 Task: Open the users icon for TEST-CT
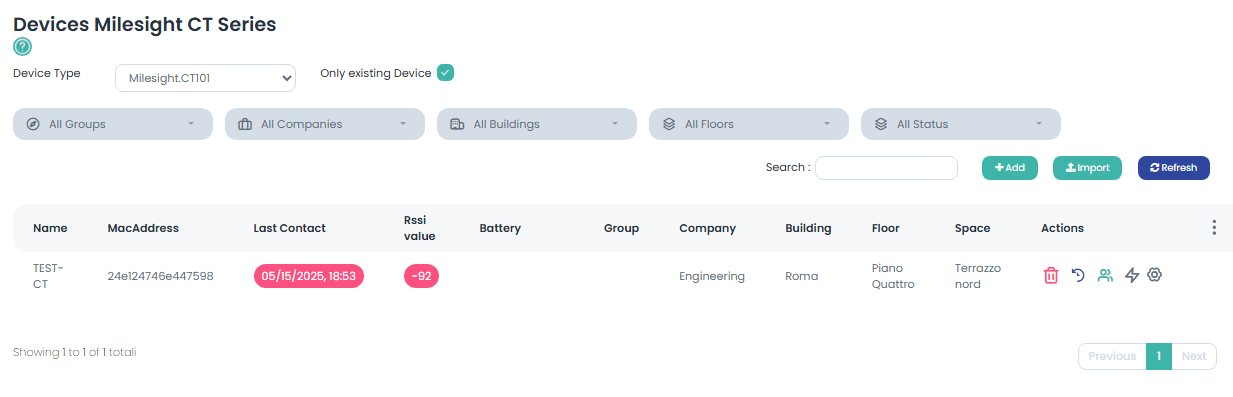pos(1105,275)
